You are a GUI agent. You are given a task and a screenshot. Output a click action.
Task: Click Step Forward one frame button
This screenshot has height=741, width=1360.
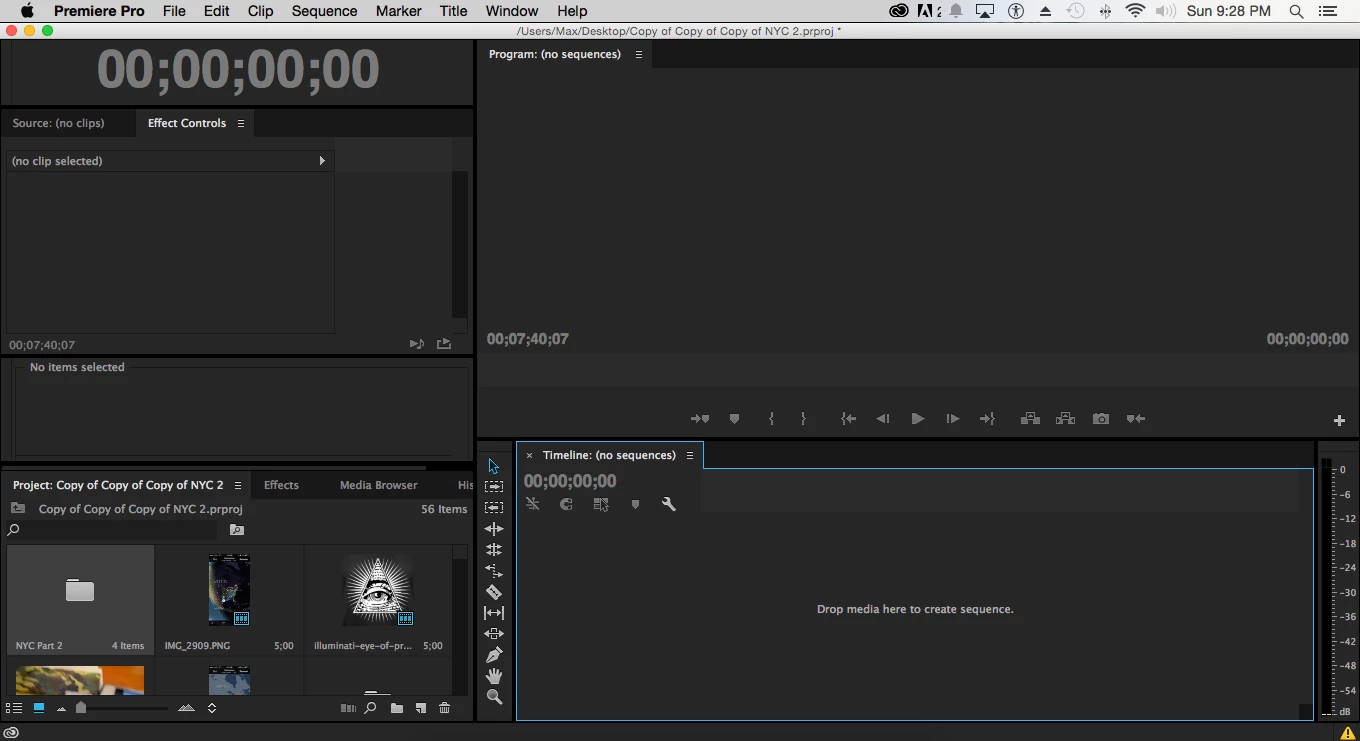click(952, 419)
